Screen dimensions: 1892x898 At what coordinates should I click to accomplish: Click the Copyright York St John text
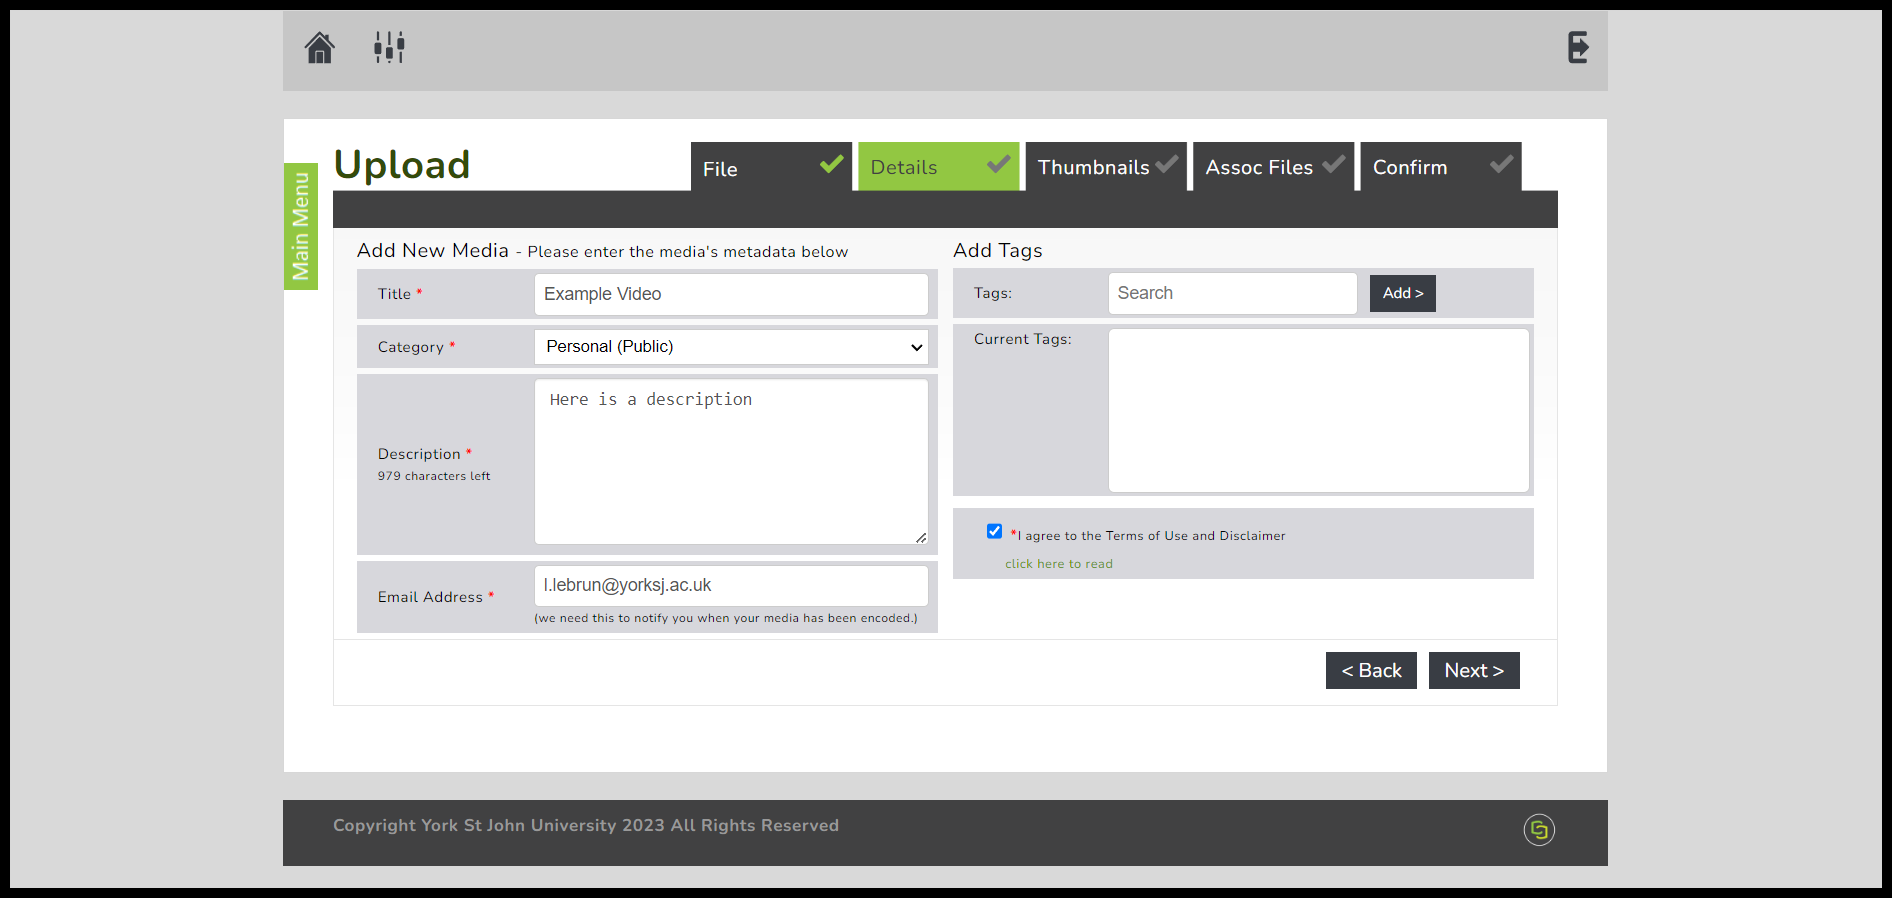tap(586, 826)
